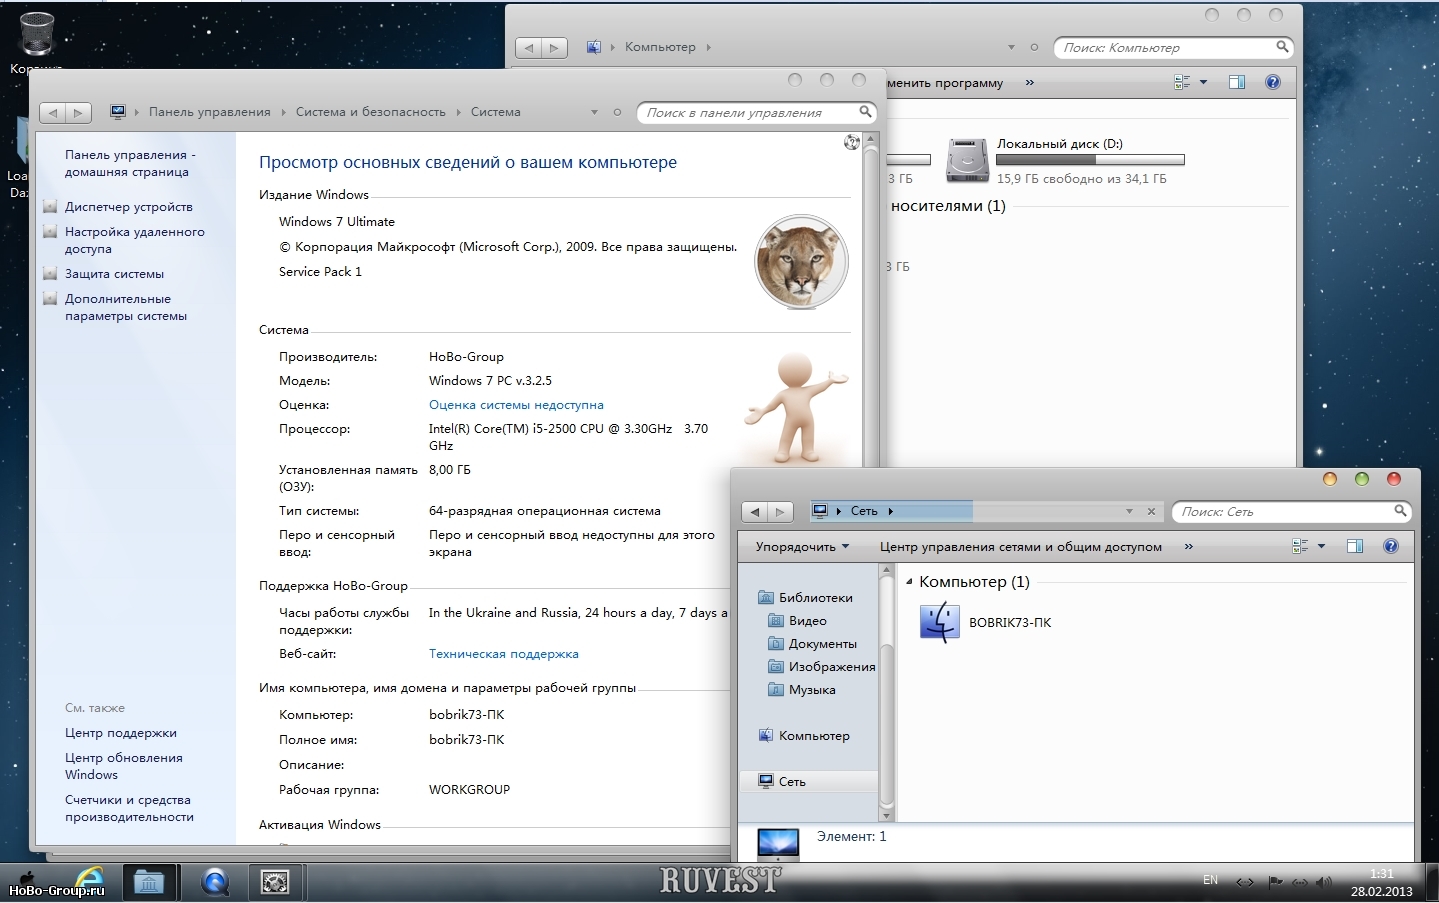The image size is (1439, 903).
Task: Click Система и безопасность breadcrumb
Action: pyautogui.click(x=371, y=112)
